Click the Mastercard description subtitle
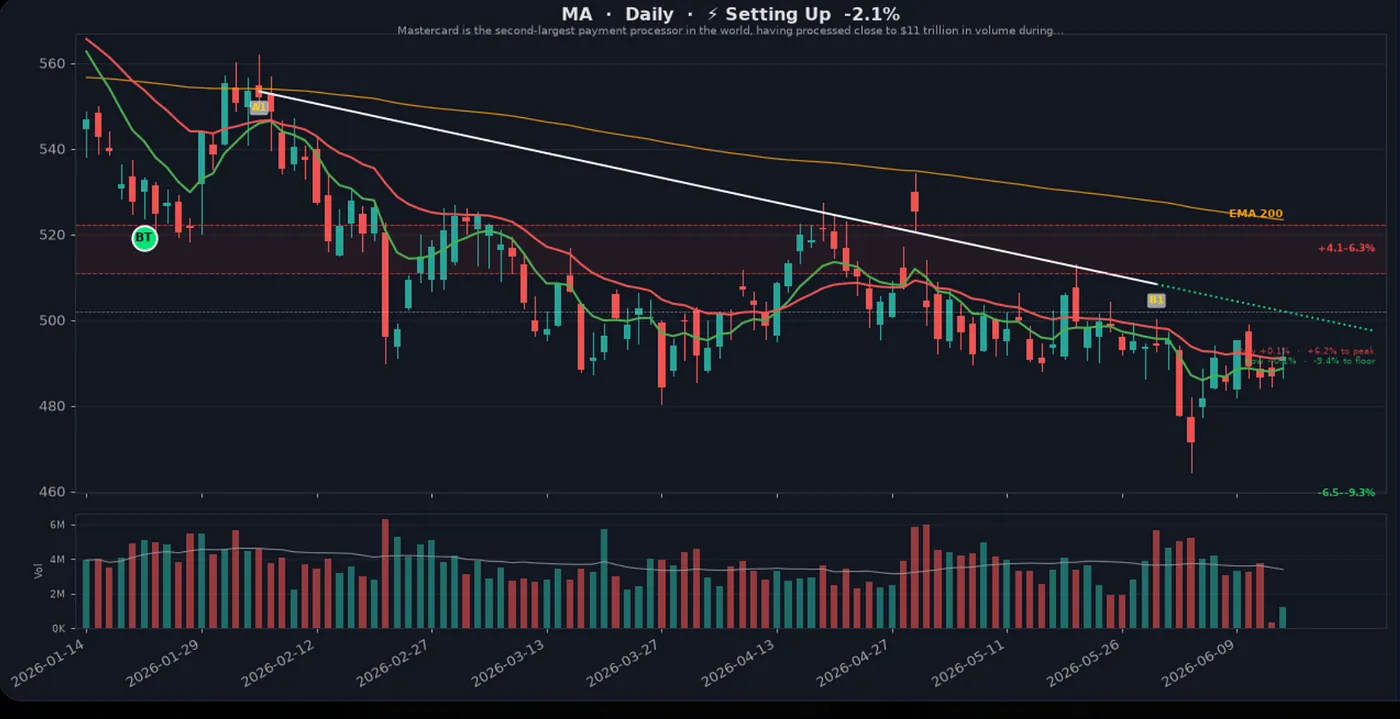The image size is (1400, 719). click(x=730, y=31)
